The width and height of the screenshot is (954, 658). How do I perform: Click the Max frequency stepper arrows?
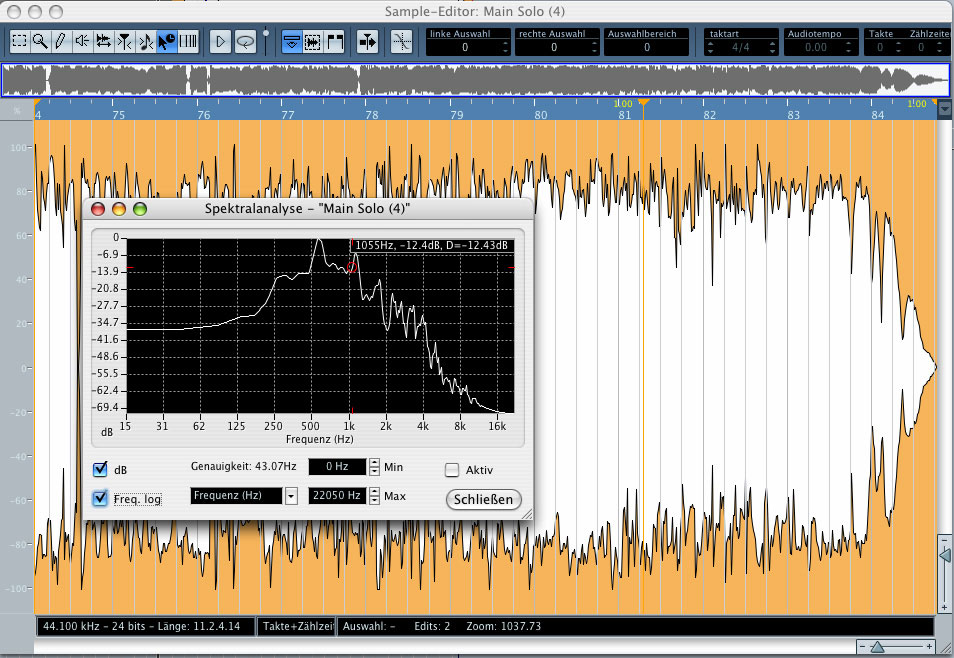[374, 496]
